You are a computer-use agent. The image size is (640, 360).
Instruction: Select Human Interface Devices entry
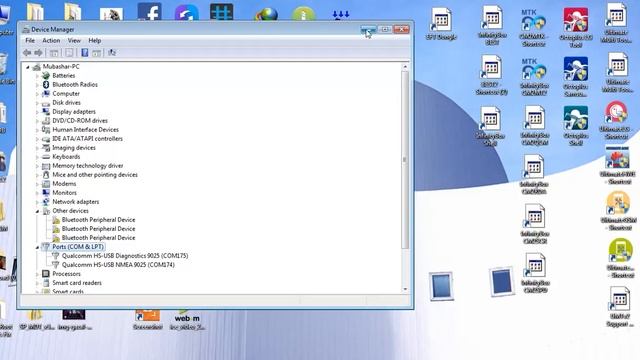[85, 129]
